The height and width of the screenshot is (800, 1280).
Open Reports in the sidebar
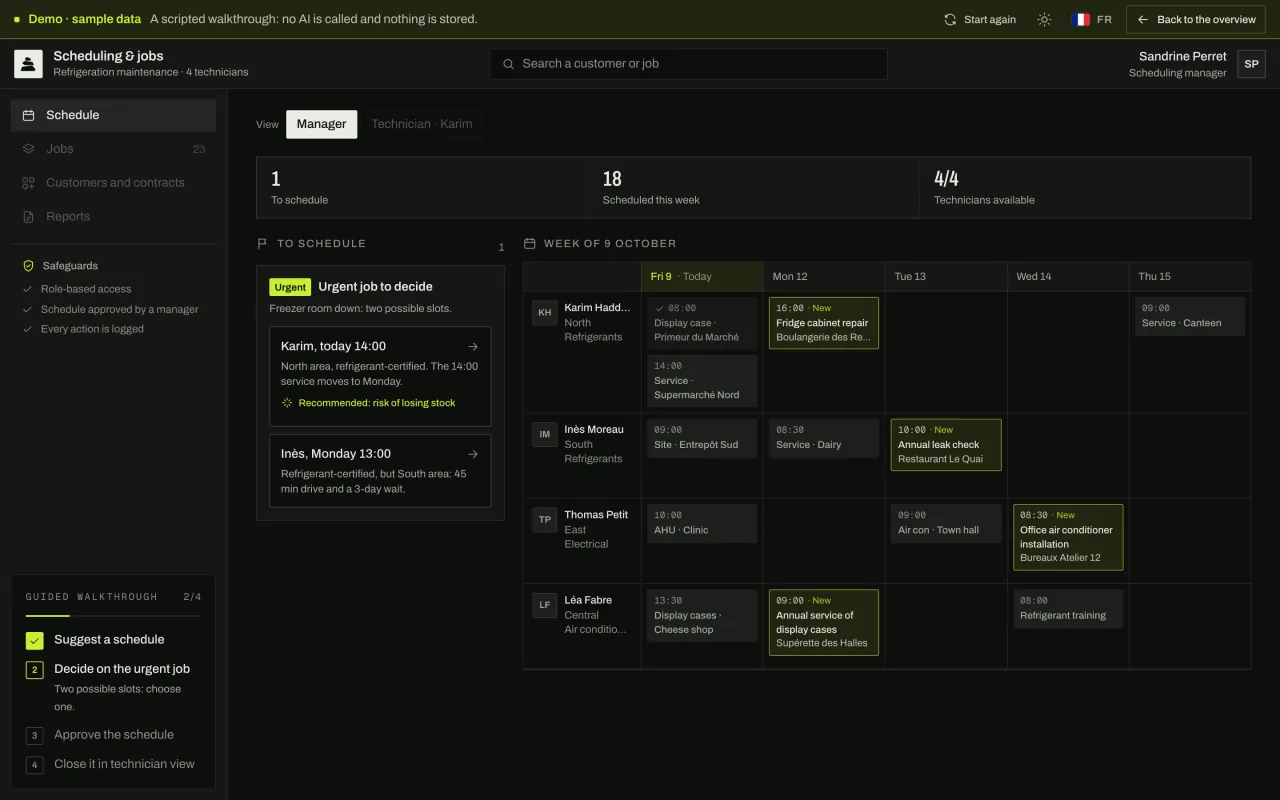click(113, 217)
